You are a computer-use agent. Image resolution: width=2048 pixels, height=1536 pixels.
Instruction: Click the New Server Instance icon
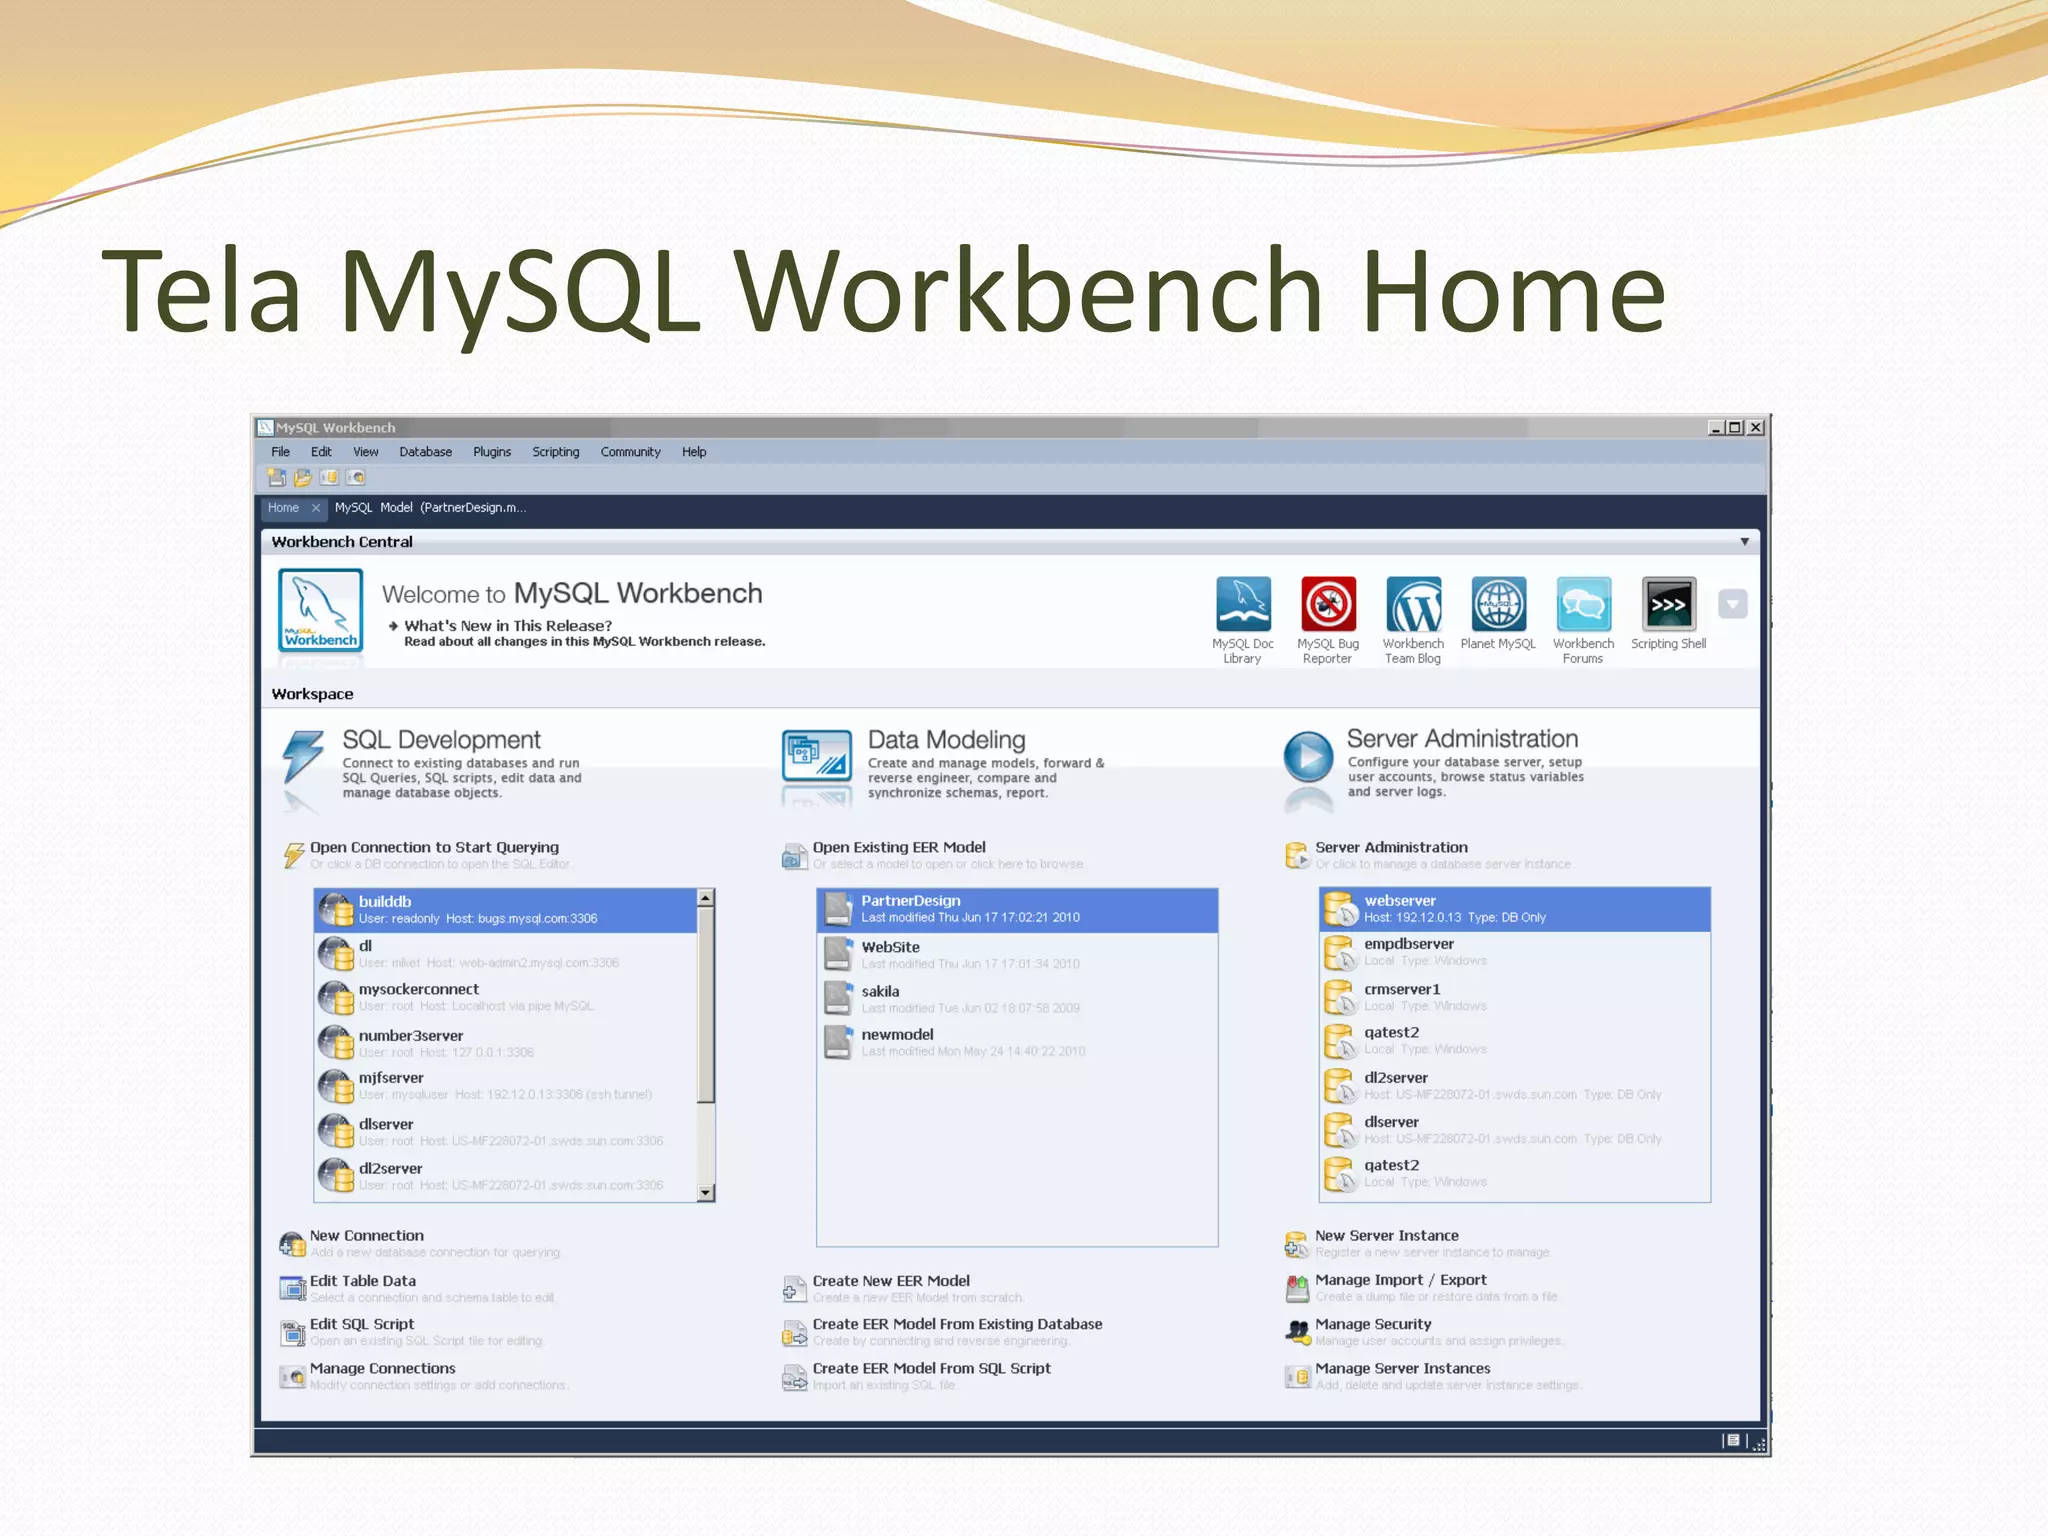(1297, 1244)
